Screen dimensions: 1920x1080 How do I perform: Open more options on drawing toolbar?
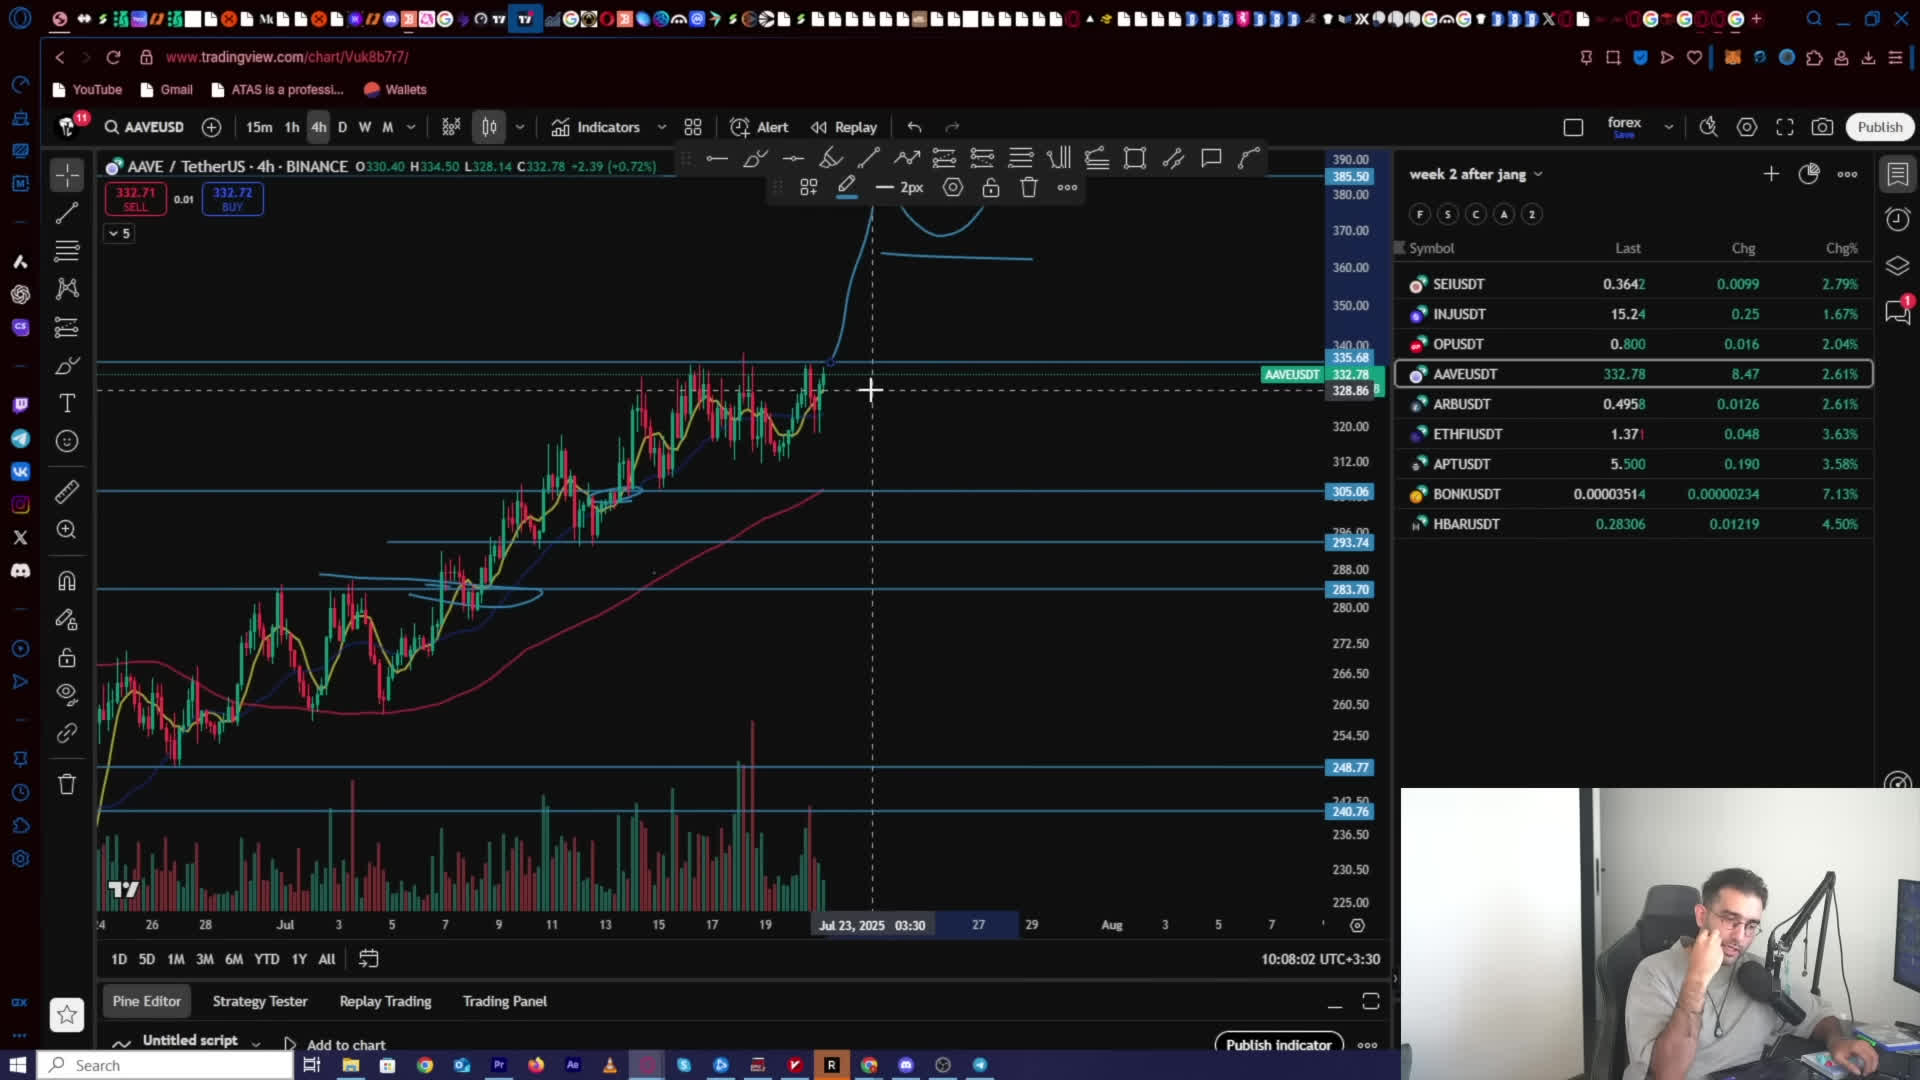pyautogui.click(x=1067, y=187)
